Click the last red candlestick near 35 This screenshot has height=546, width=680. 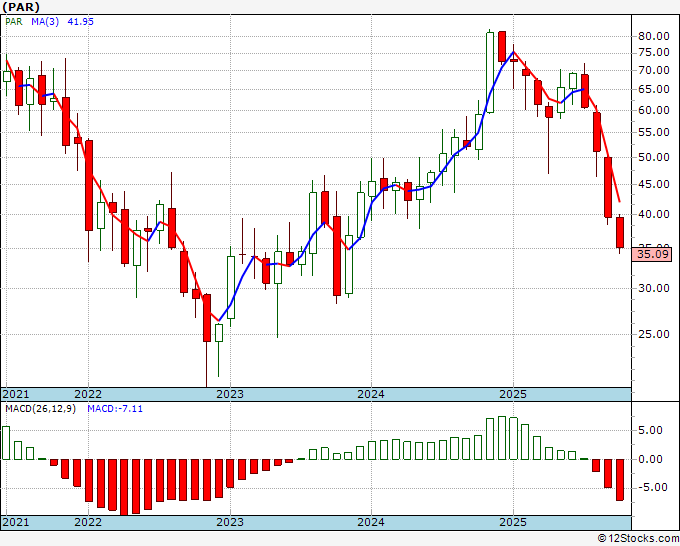tap(620, 233)
